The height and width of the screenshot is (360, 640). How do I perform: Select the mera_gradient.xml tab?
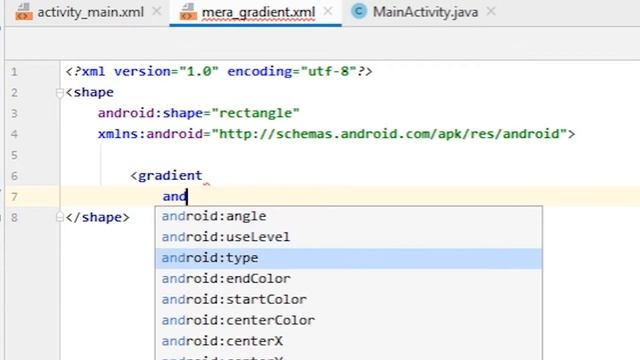[258, 12]
